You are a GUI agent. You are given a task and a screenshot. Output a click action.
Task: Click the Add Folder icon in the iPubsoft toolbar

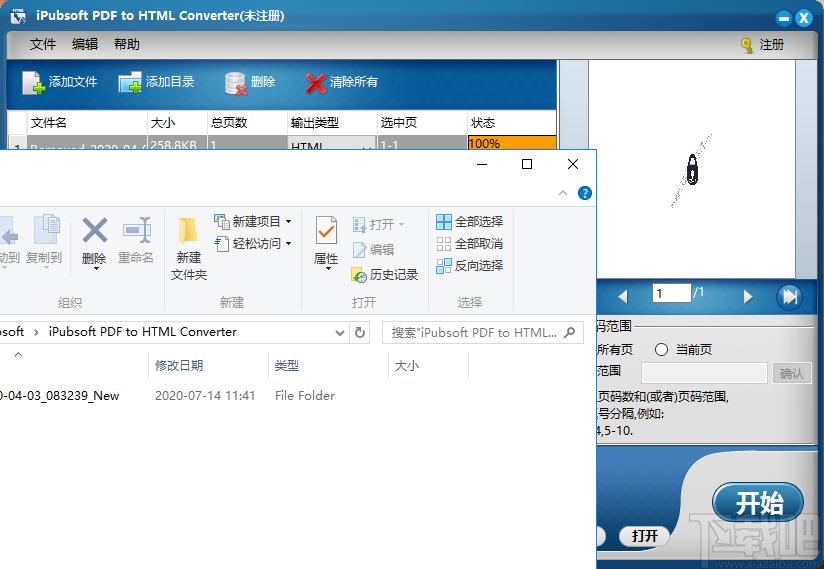(x=130, y=82)
